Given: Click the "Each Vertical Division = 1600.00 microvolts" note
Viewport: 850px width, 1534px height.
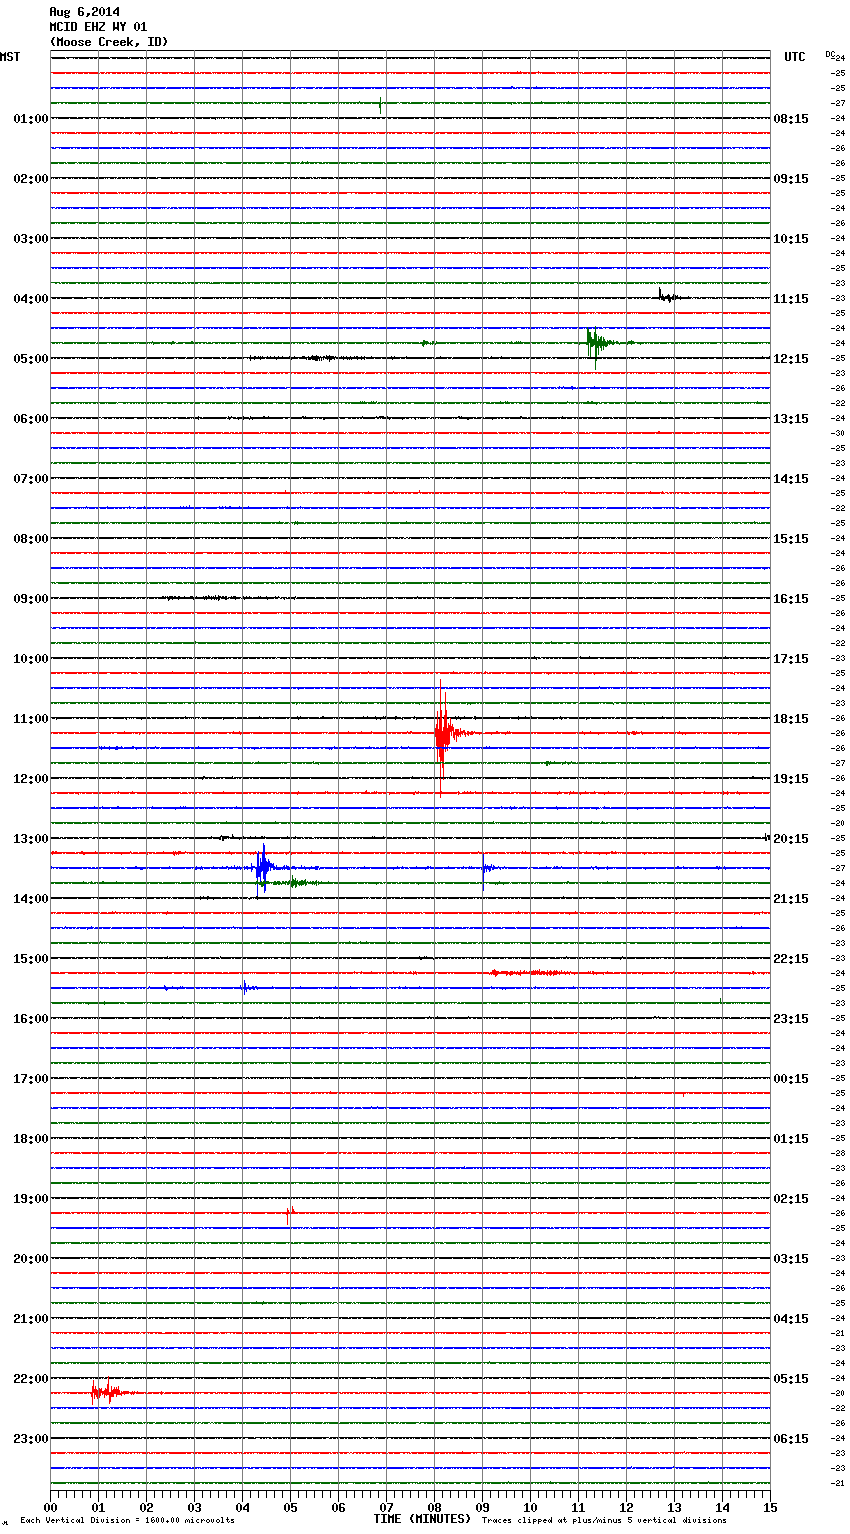Looking at the screenshot, I should (127, 1520).
